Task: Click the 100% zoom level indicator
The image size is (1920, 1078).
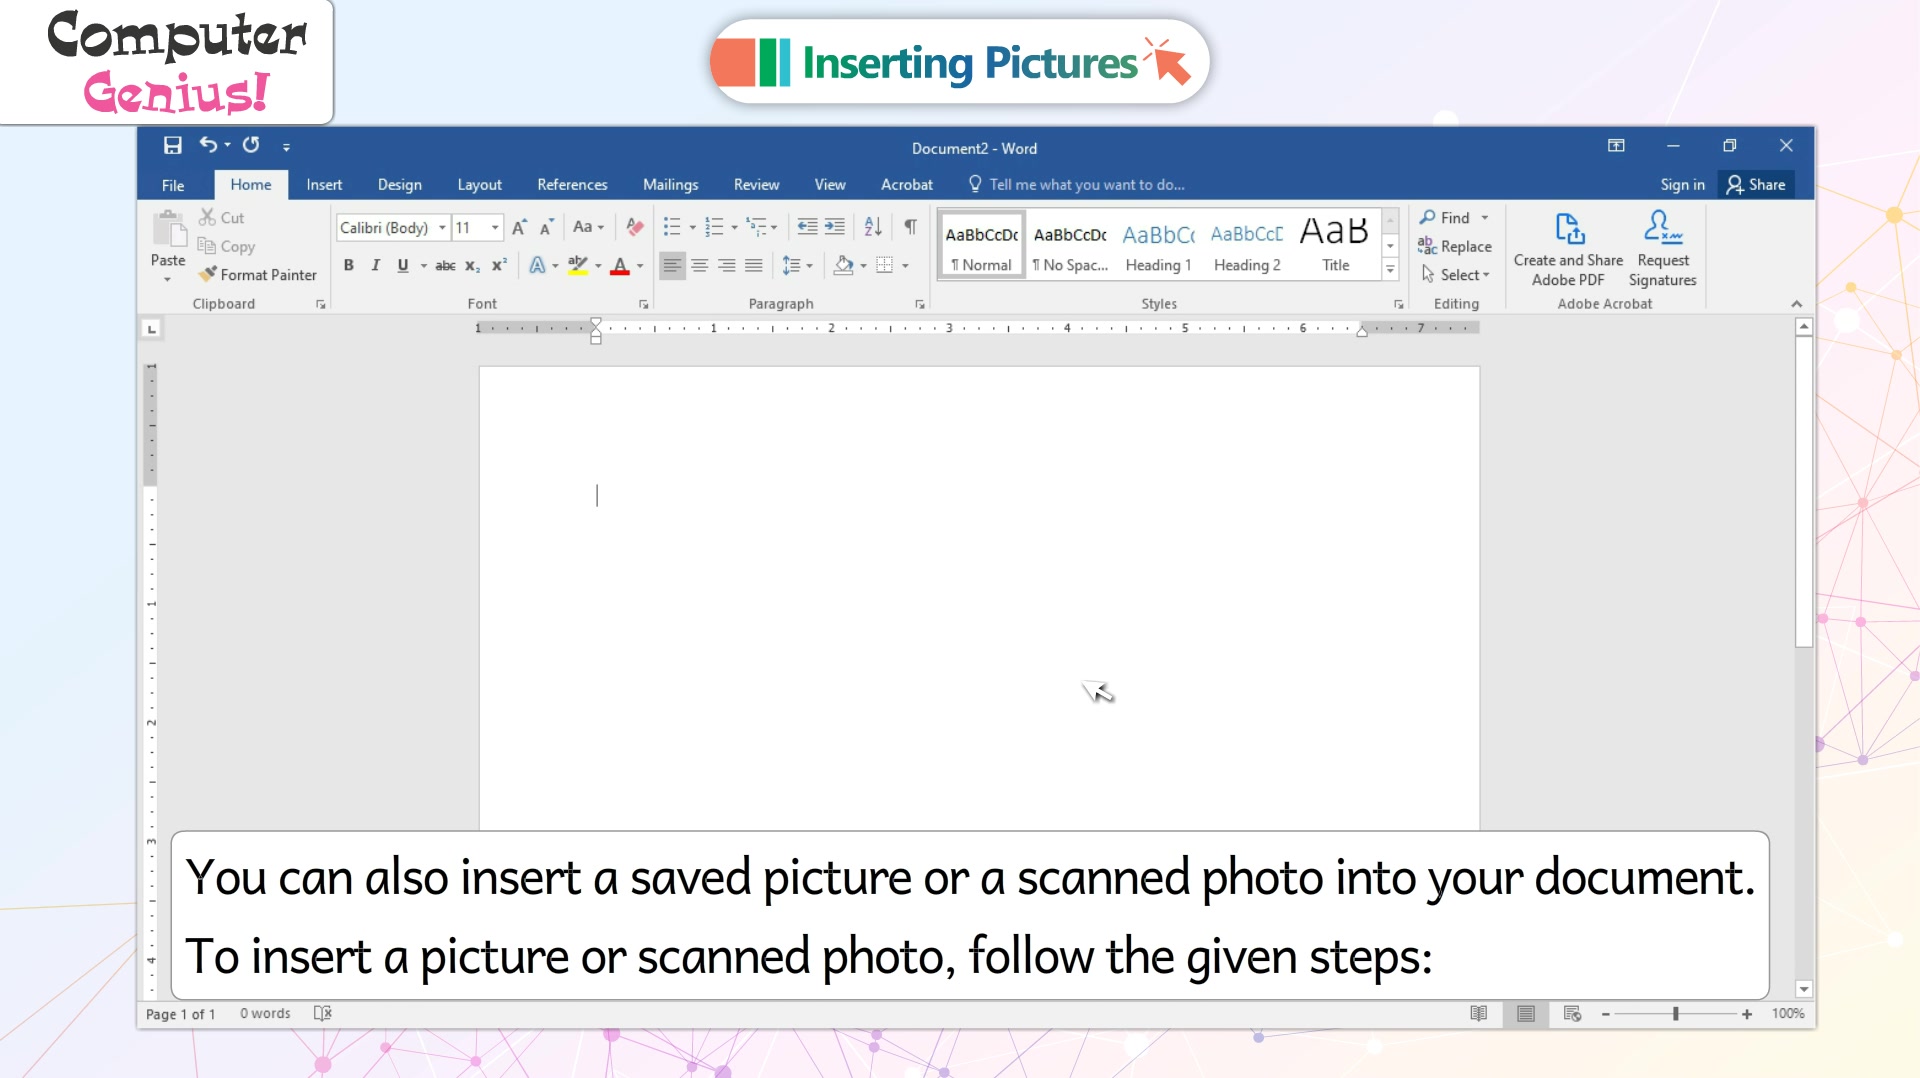Action: tap(1788, 1013)
